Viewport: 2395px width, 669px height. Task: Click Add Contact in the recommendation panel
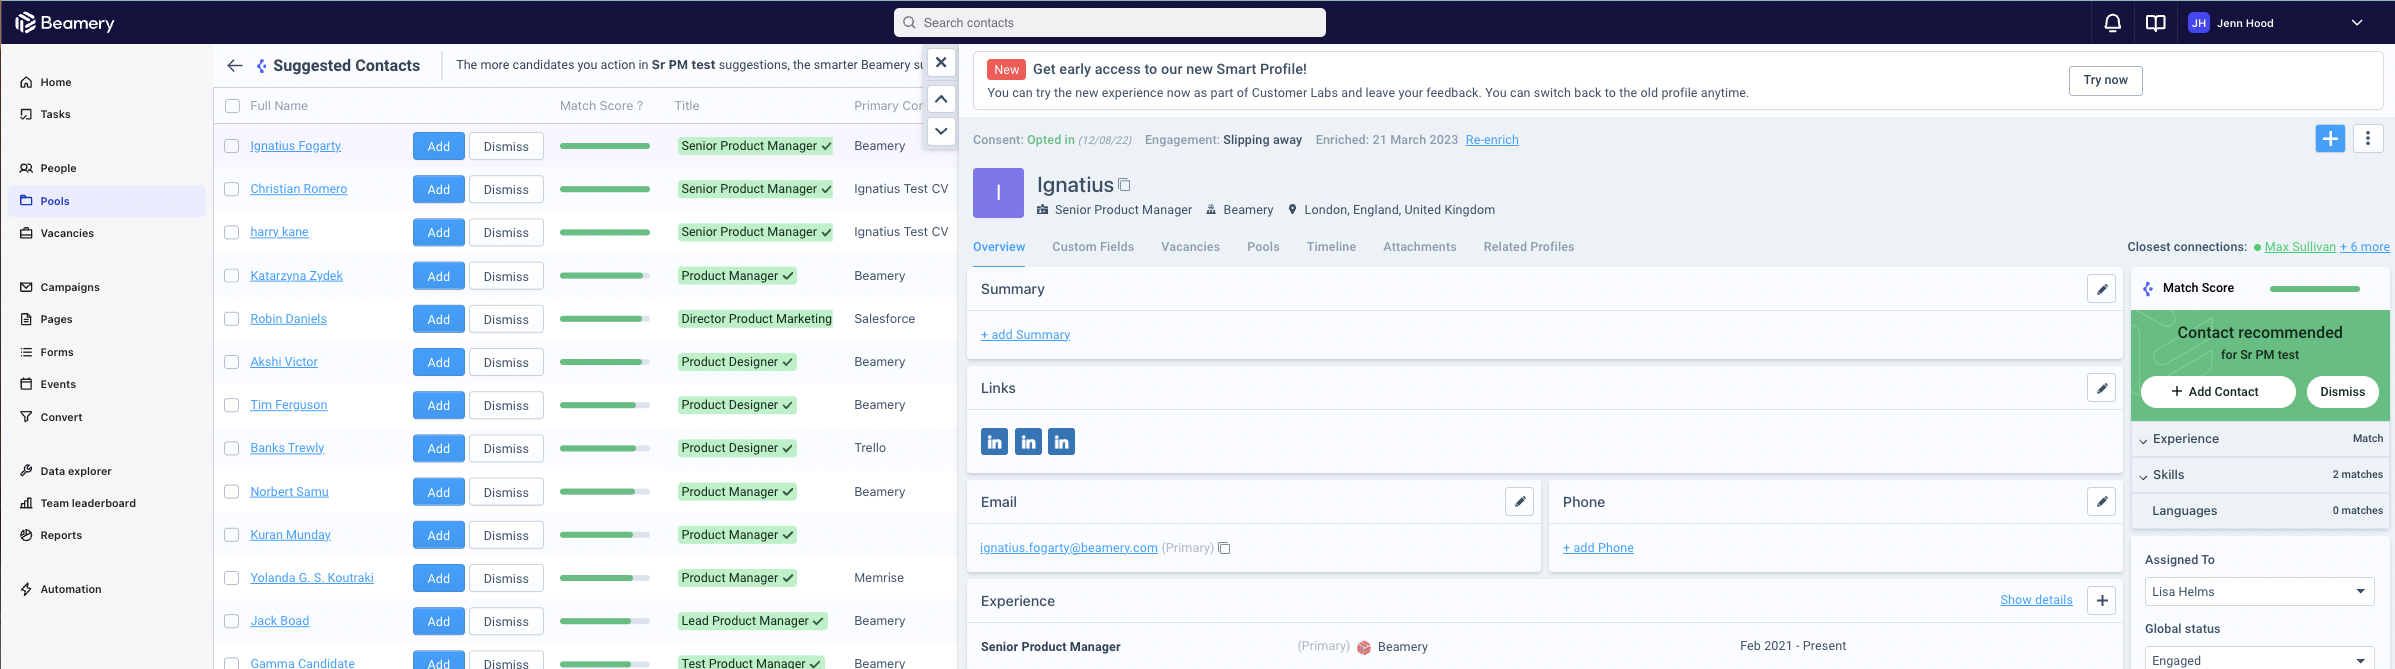tap(2217, 392)
